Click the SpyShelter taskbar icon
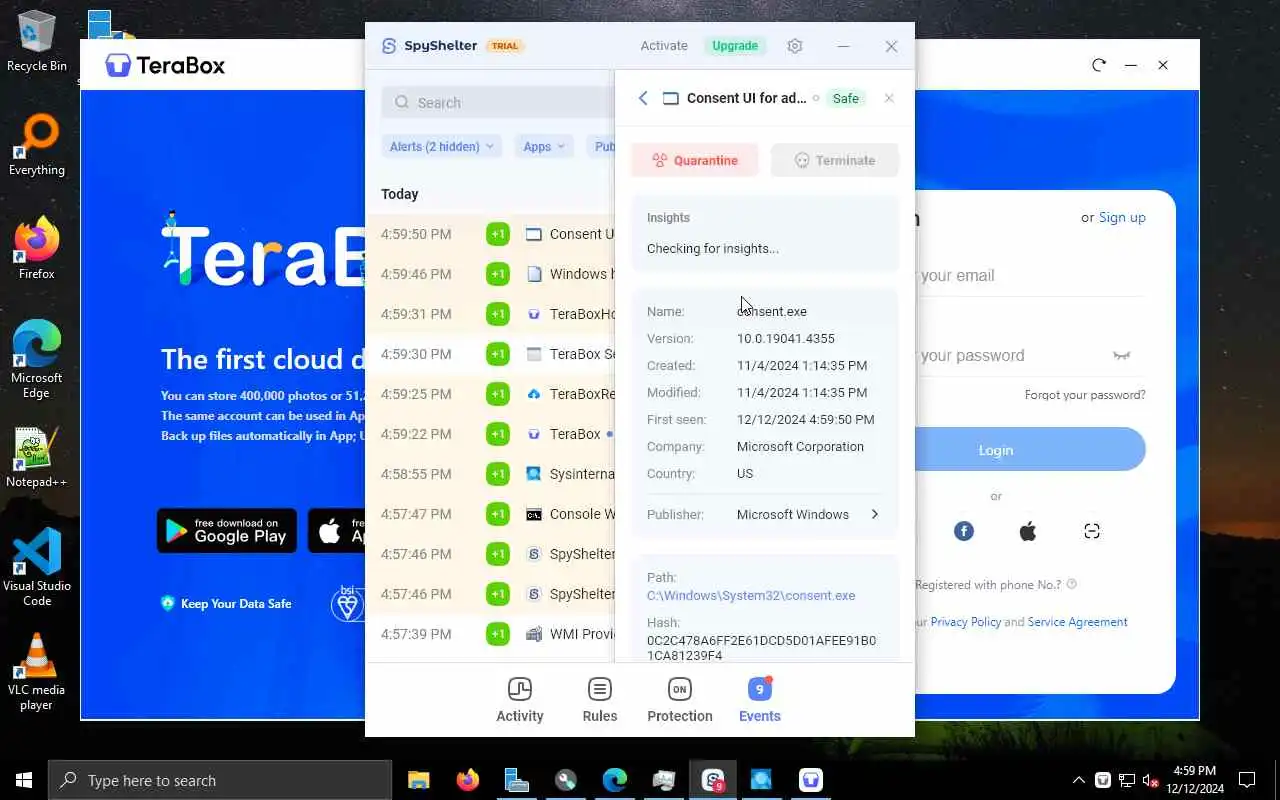The image size is (1280, 800). pos(713,780)
